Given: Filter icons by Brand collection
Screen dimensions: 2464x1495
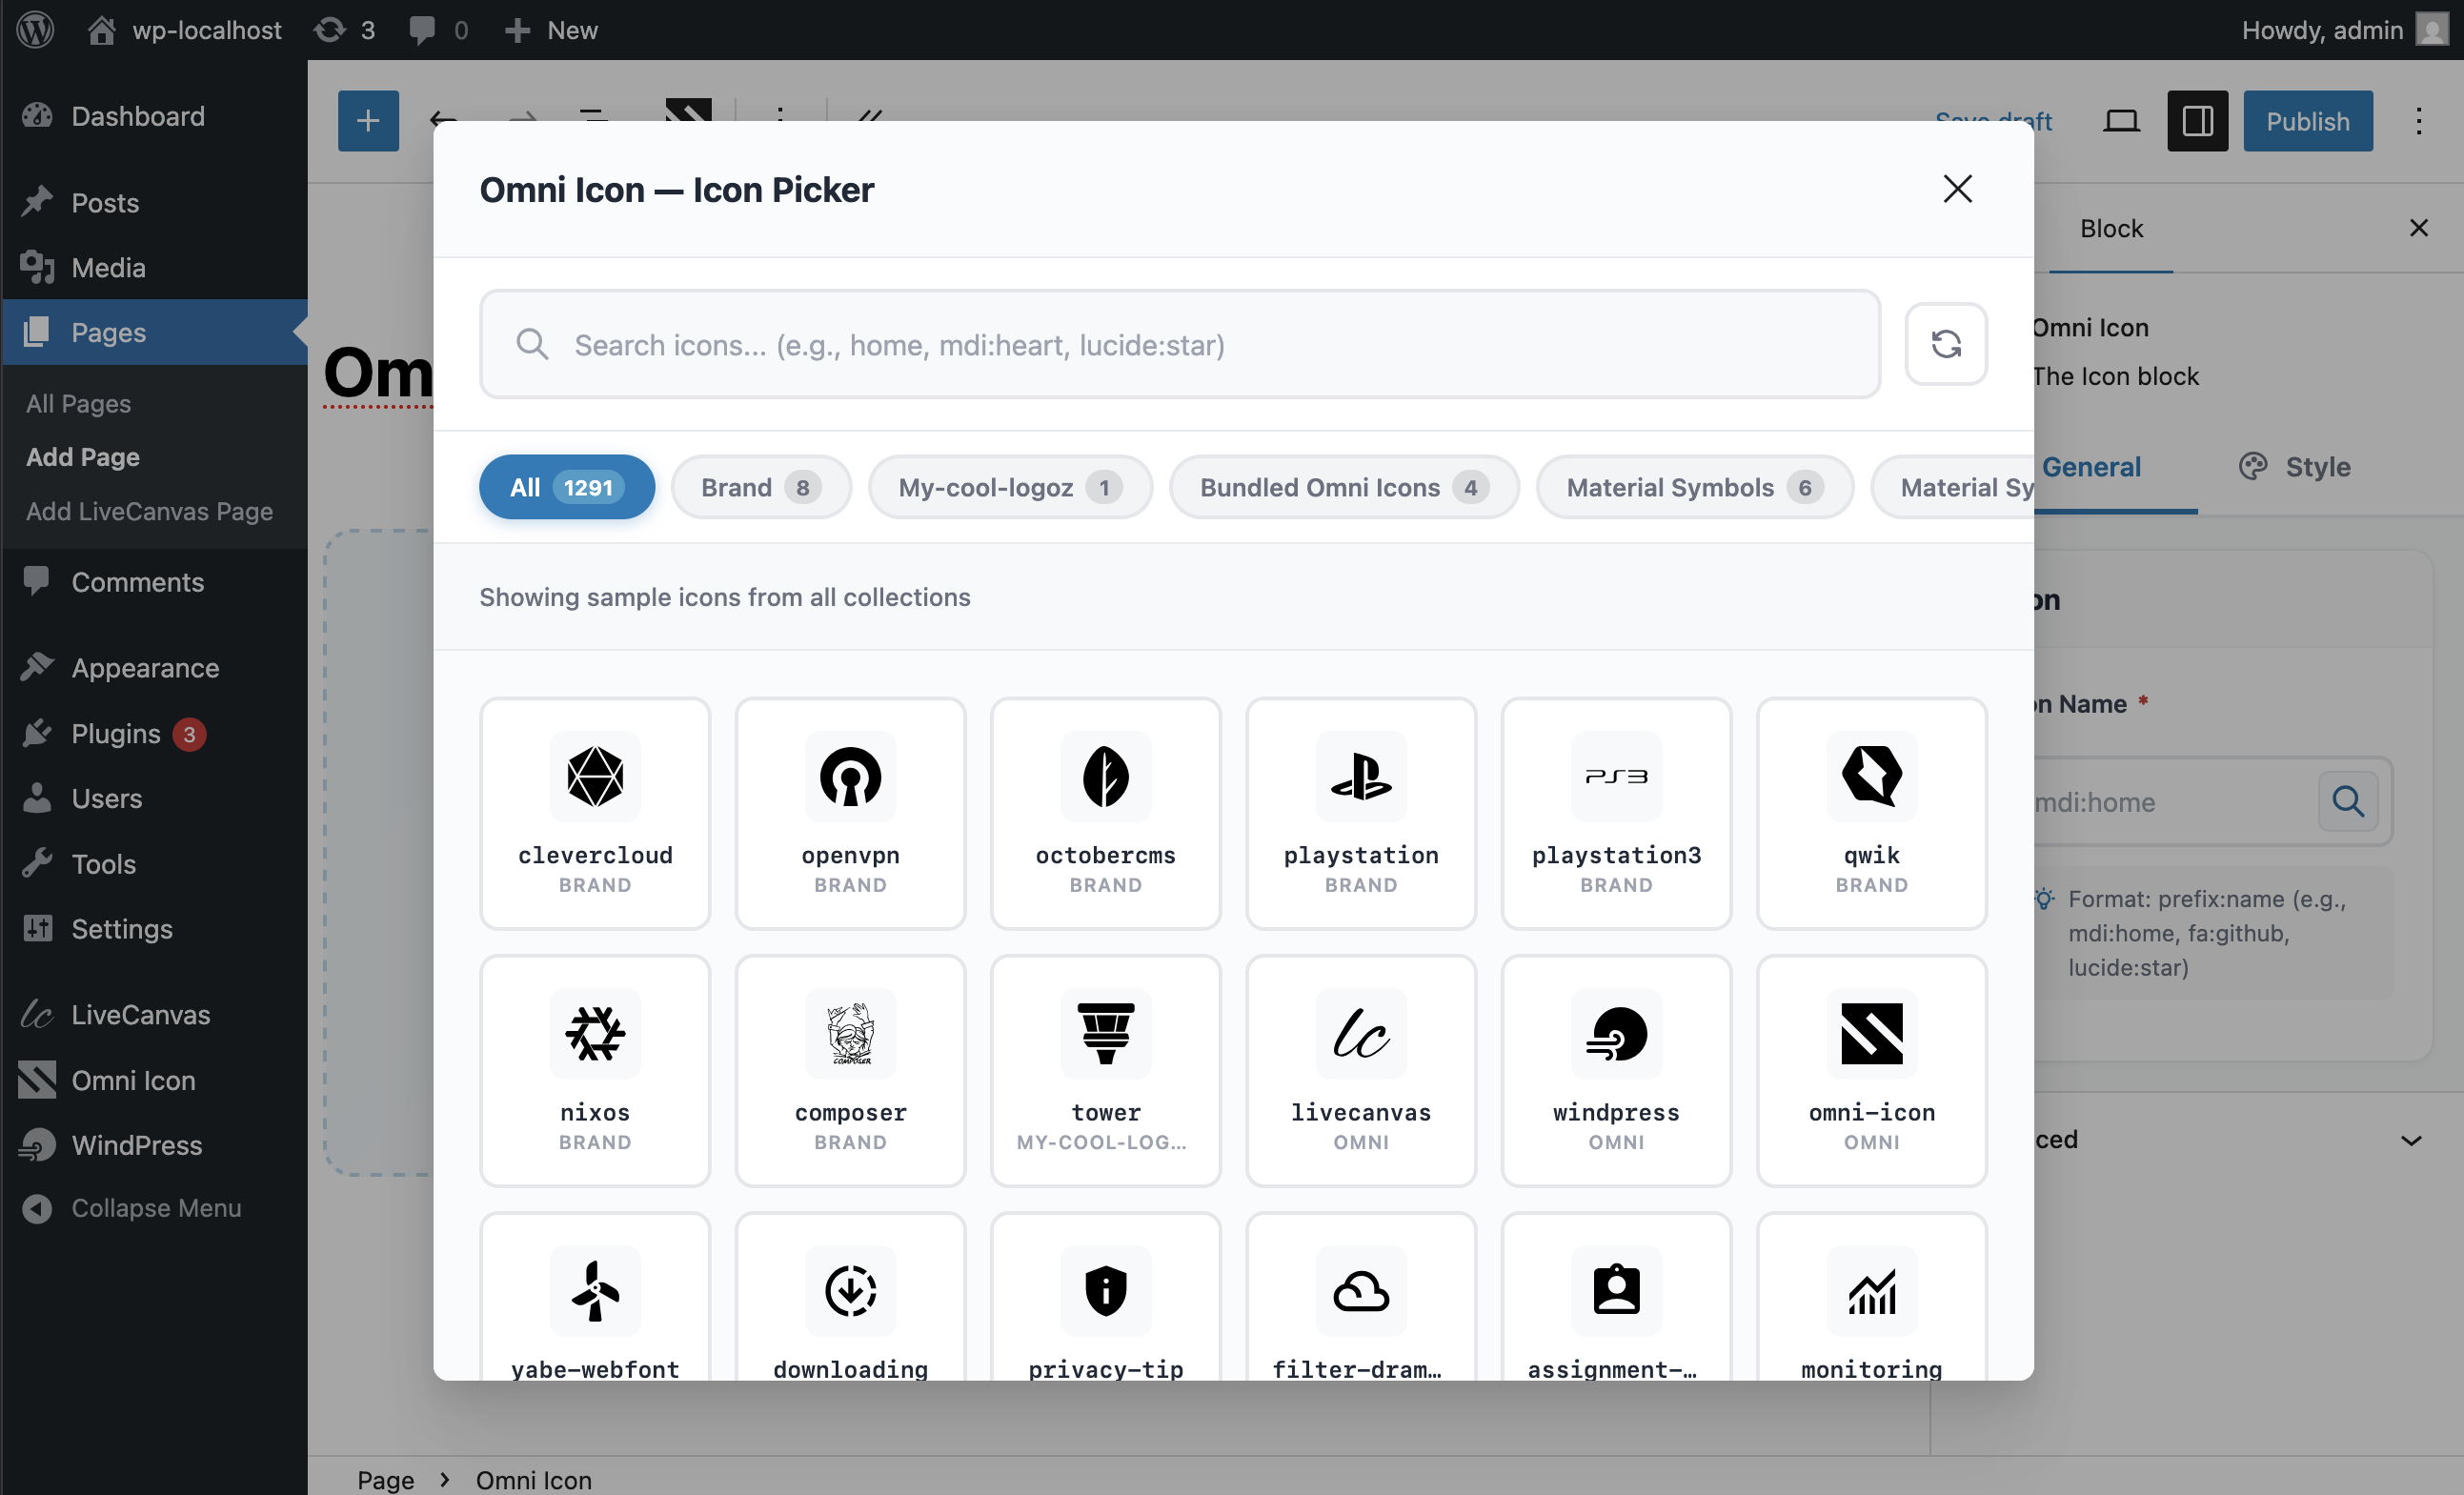Looking at the screenshot, I should point(761,487).
